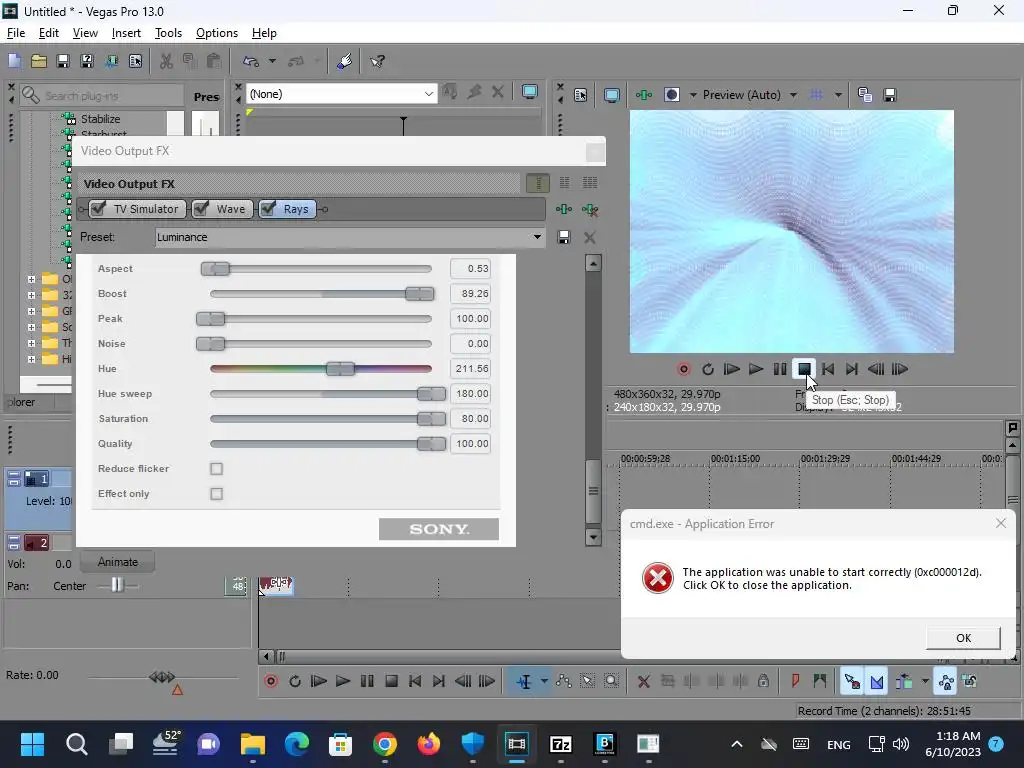This screenshot has height=768, width=1024.
Task: Enable the Reduce flicker checkbox
Action: pyautogui.click(x=216, y=469)
